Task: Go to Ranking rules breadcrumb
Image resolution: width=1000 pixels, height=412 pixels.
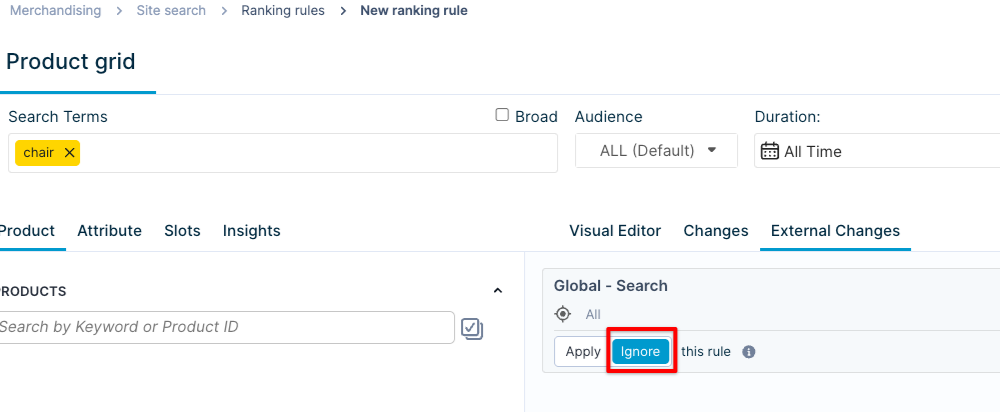Action: click(283, 11)
